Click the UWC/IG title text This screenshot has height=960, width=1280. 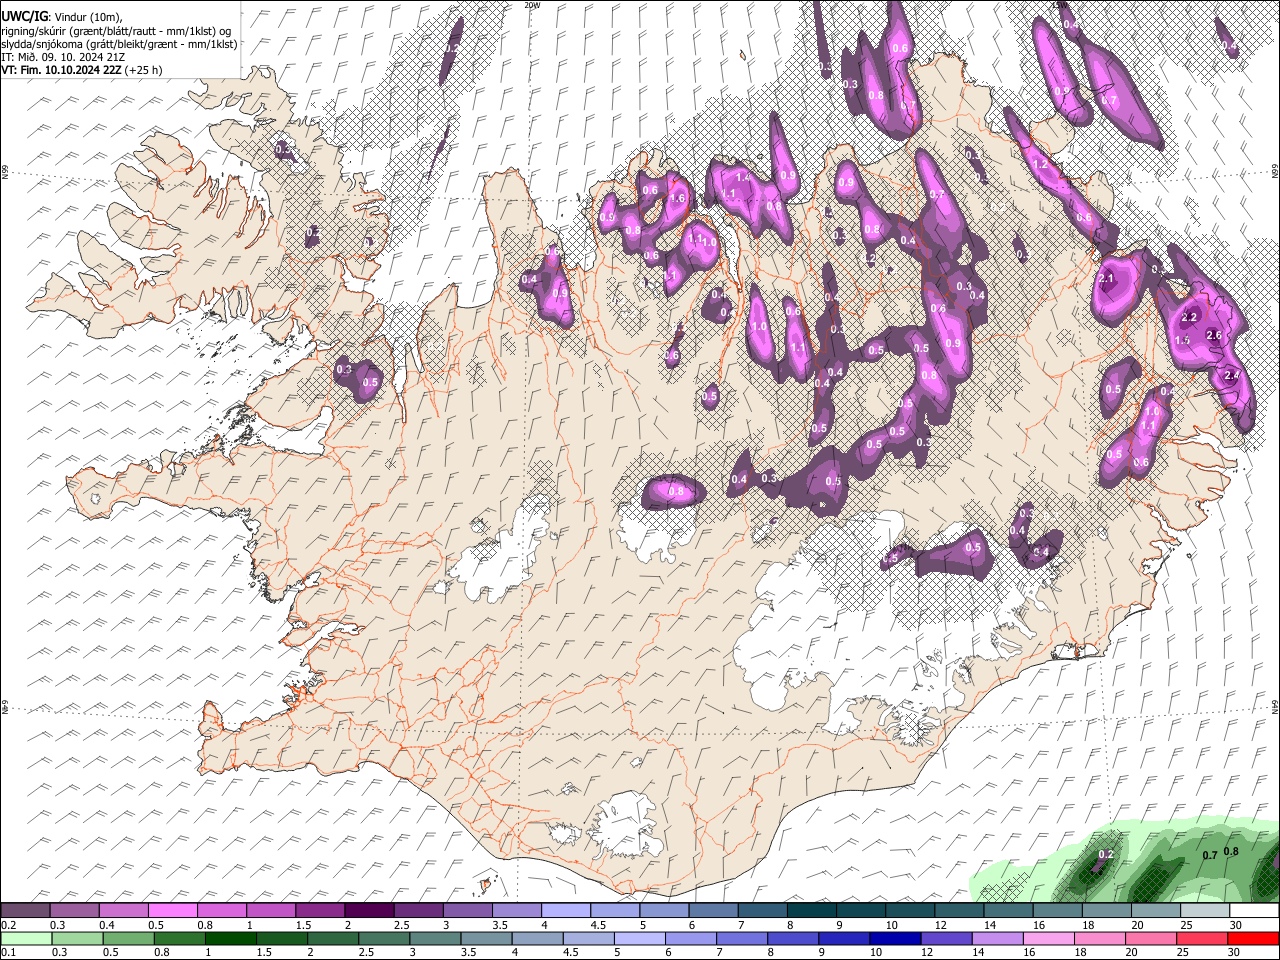24,16
